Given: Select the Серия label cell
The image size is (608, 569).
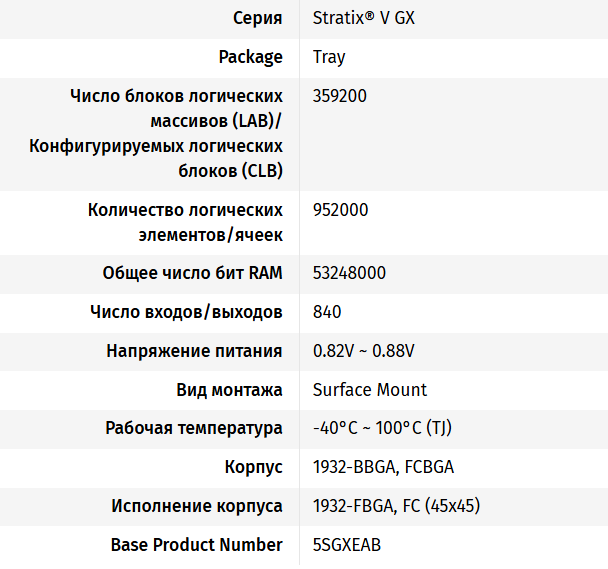Looking at the screenshot, I should pos(257,18).
